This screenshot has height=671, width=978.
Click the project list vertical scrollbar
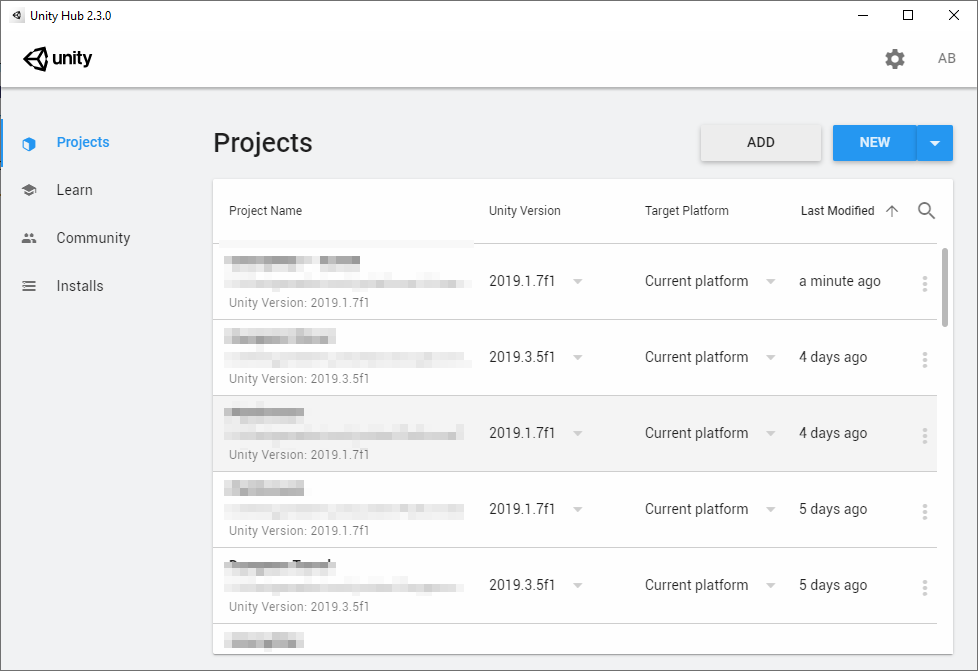coord(946,288)
